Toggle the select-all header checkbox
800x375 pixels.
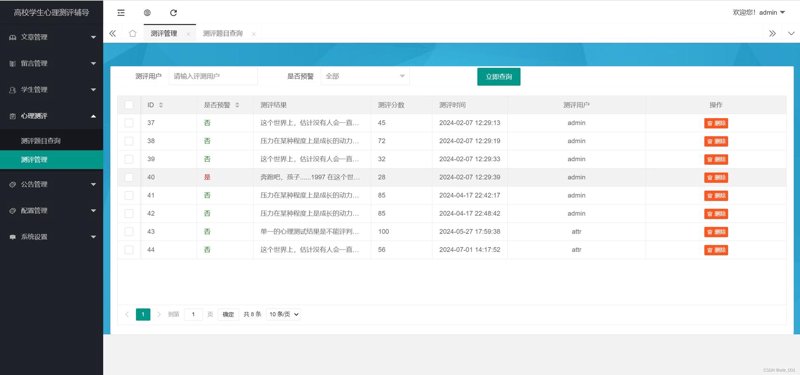[x=129, y=105]
